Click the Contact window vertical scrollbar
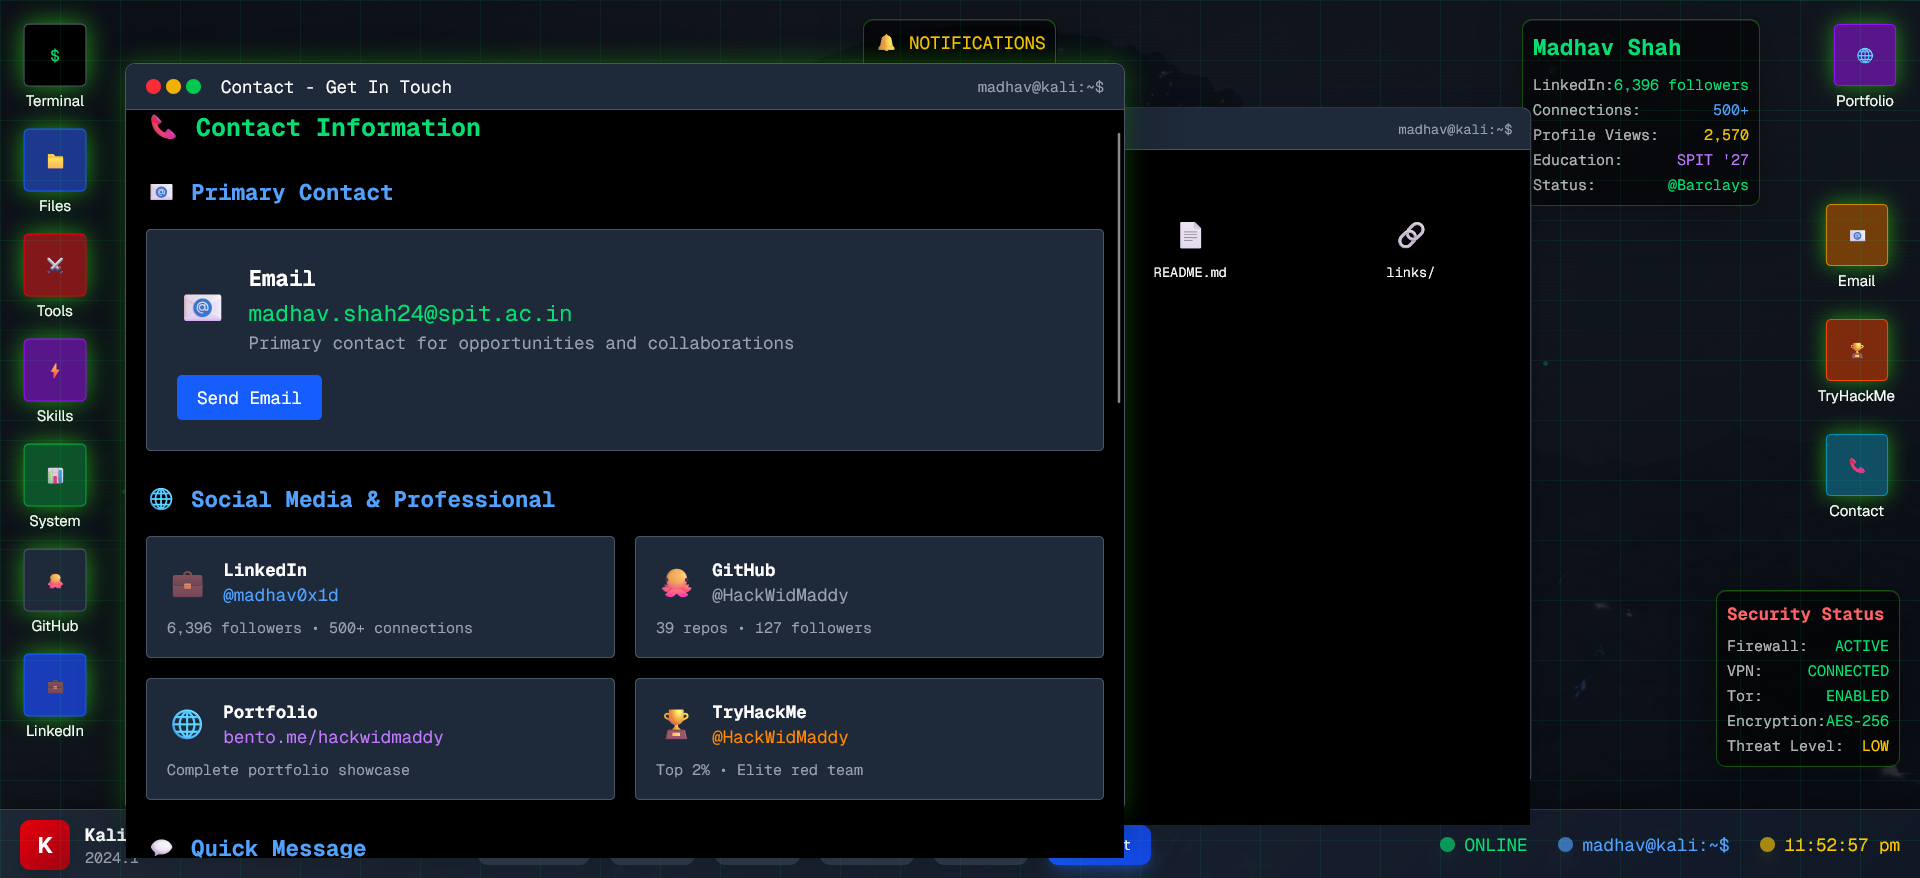Screen dimensions: 1920x878 pyautogui.click(x=1119, y=268)
